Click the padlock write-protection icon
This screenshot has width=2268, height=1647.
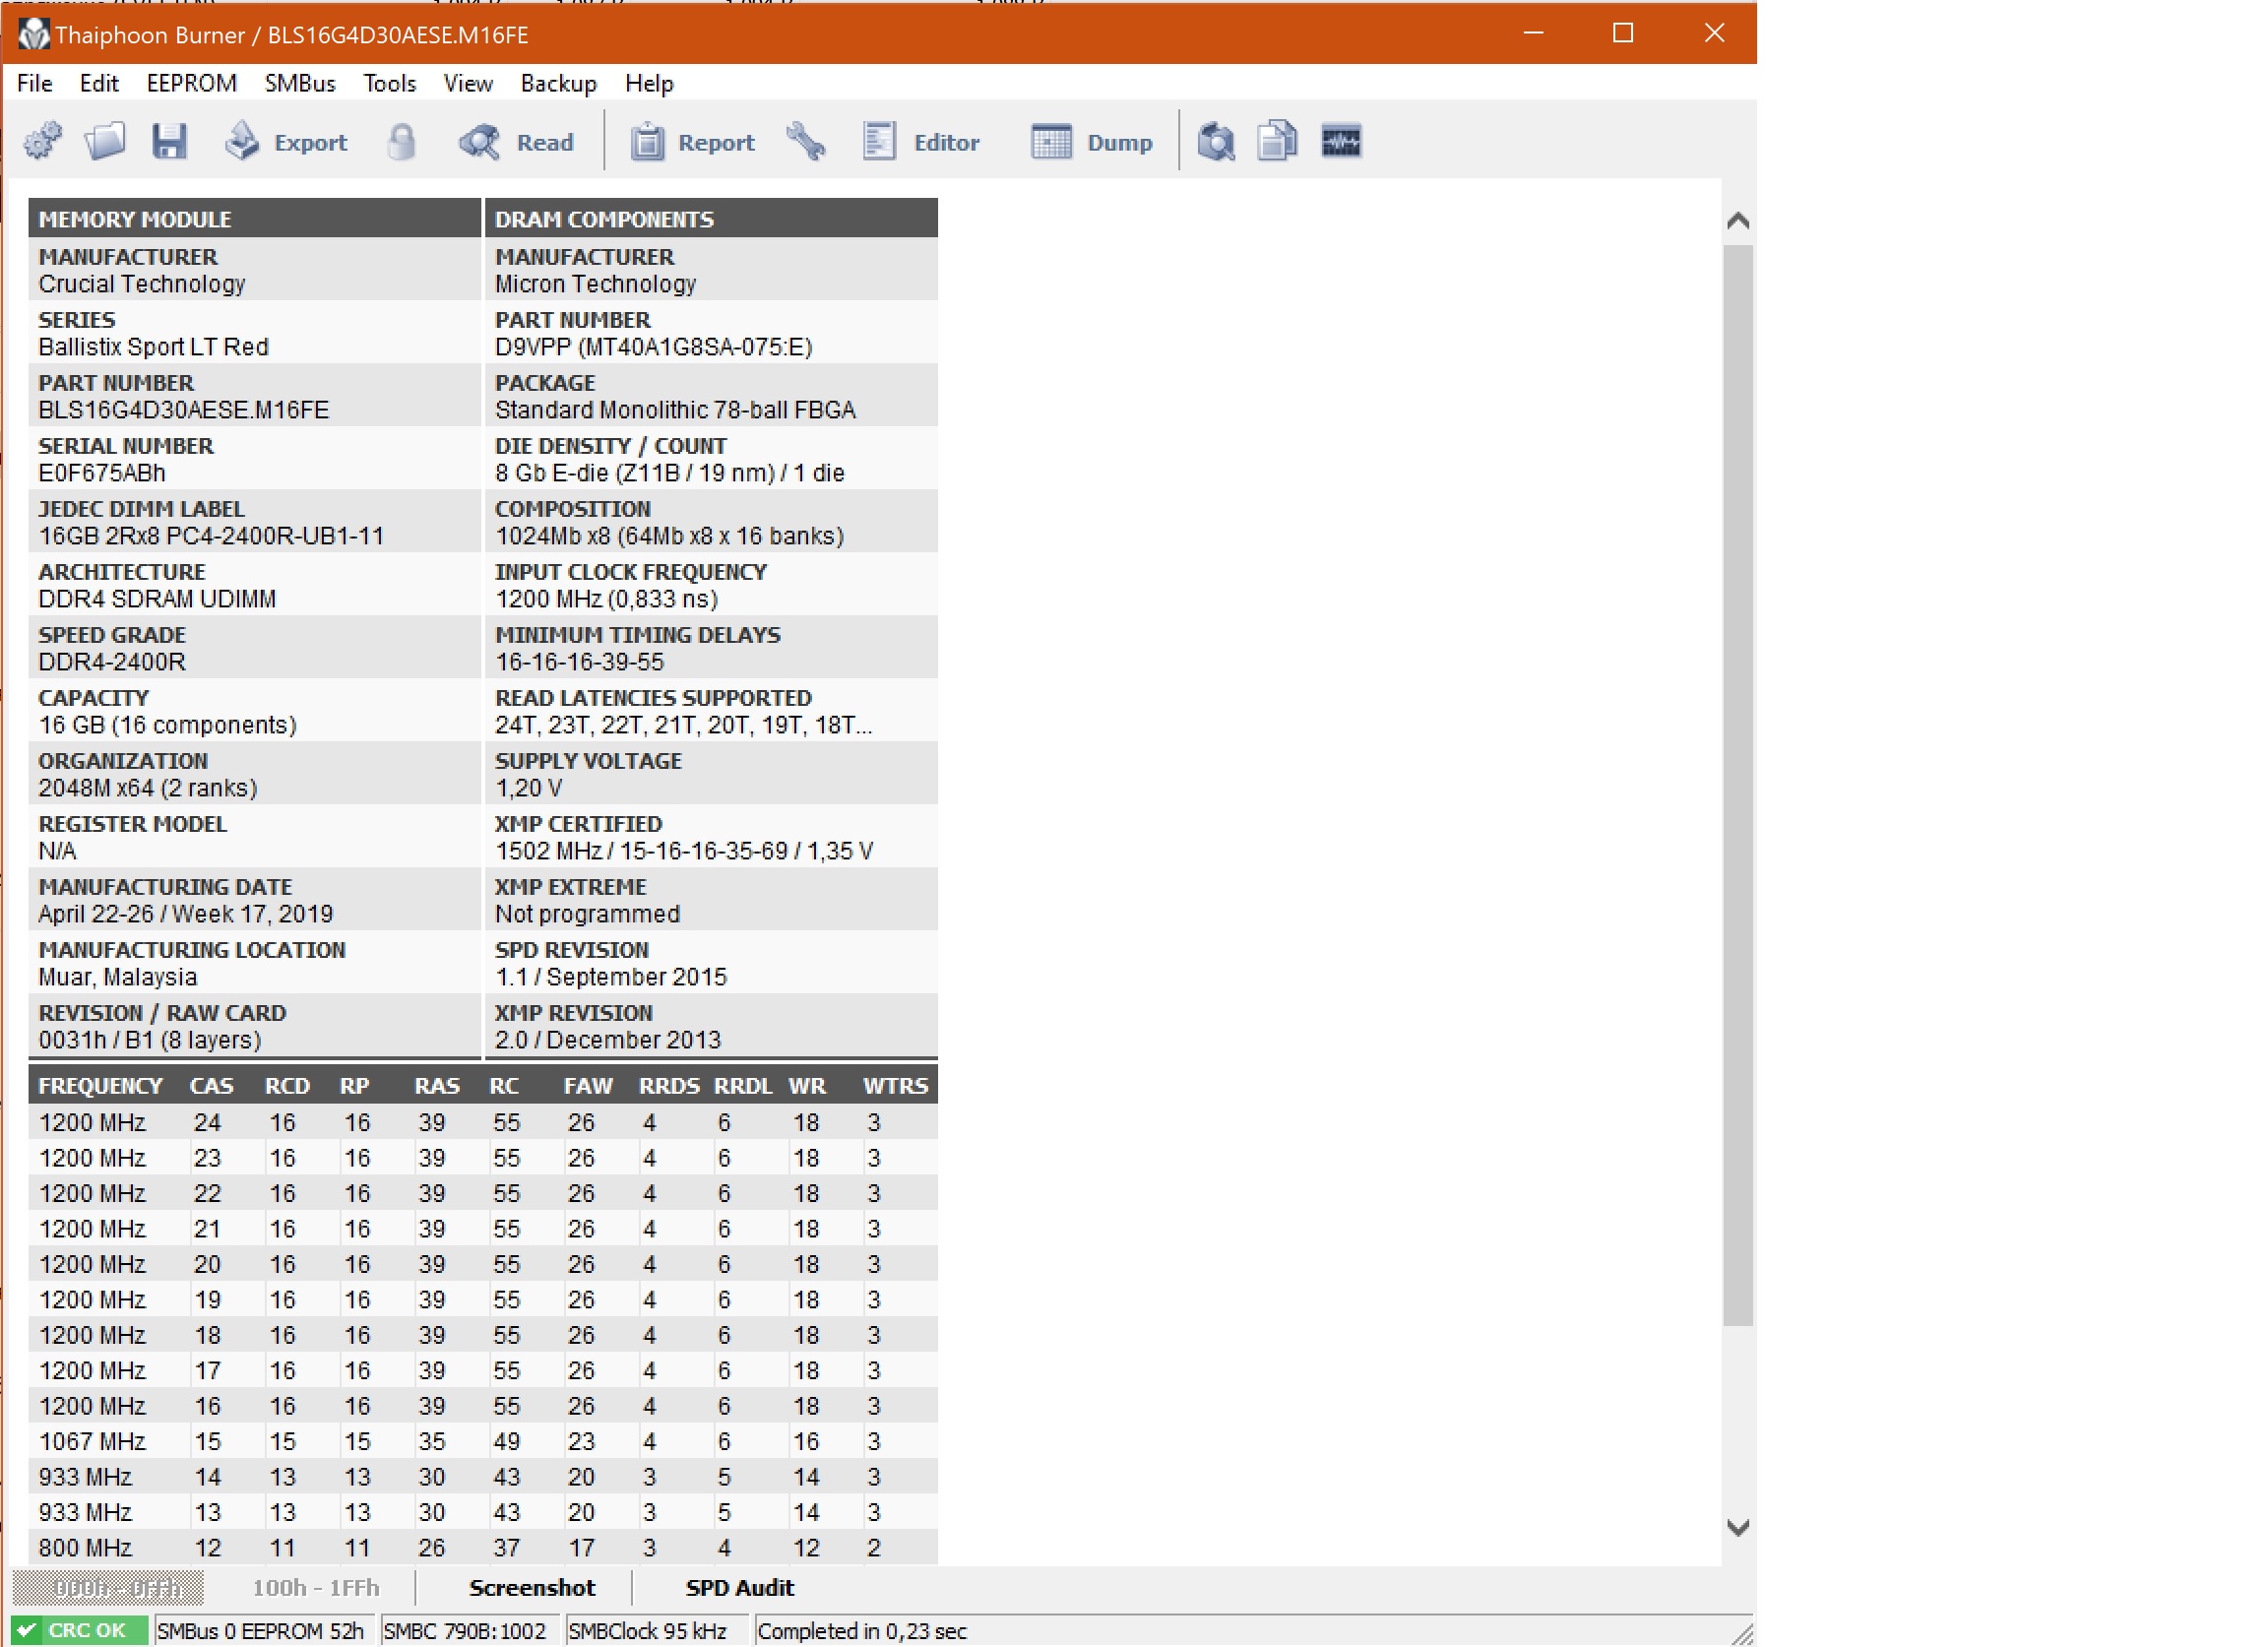[401, 141]
